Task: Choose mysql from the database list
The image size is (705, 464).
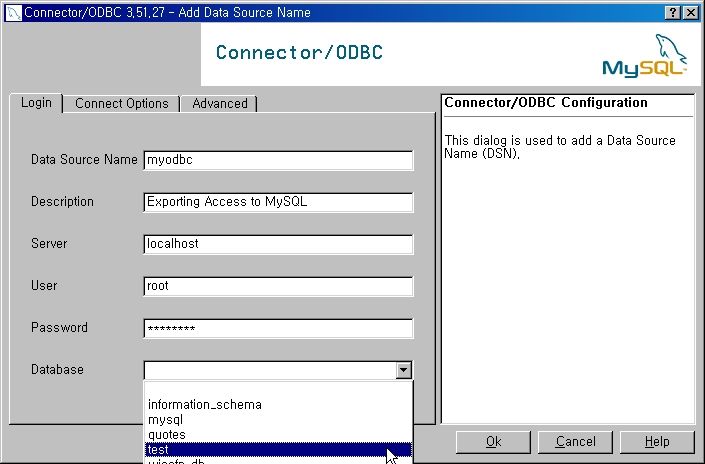Action: pos(278,419)
